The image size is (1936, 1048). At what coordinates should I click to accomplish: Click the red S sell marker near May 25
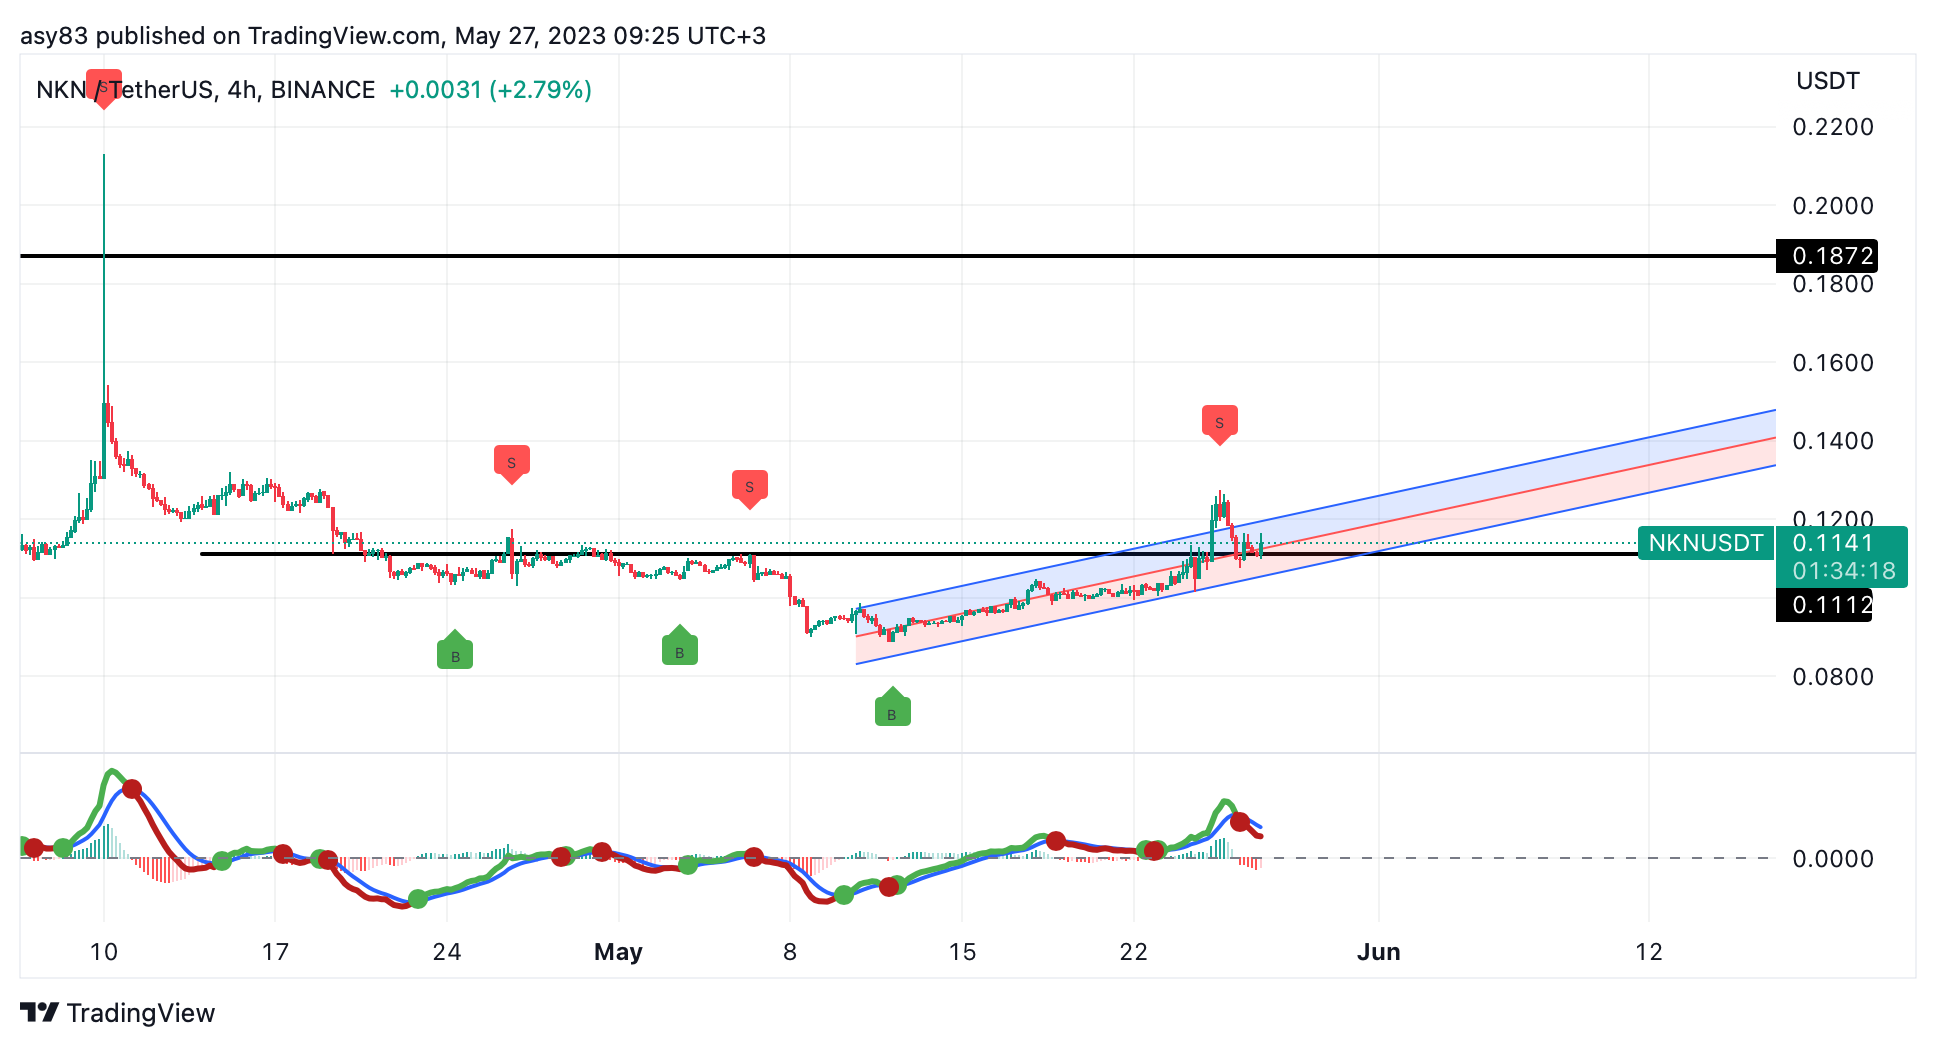(1219, 424)
